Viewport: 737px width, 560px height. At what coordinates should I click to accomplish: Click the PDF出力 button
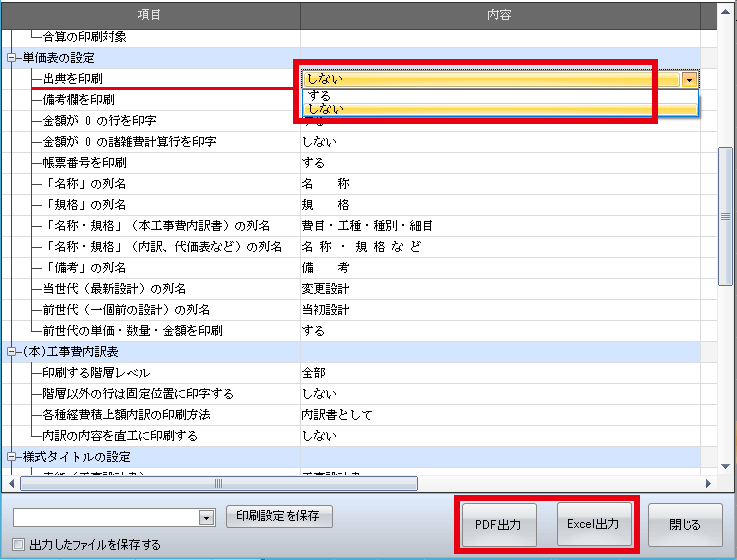pos(499,523)
